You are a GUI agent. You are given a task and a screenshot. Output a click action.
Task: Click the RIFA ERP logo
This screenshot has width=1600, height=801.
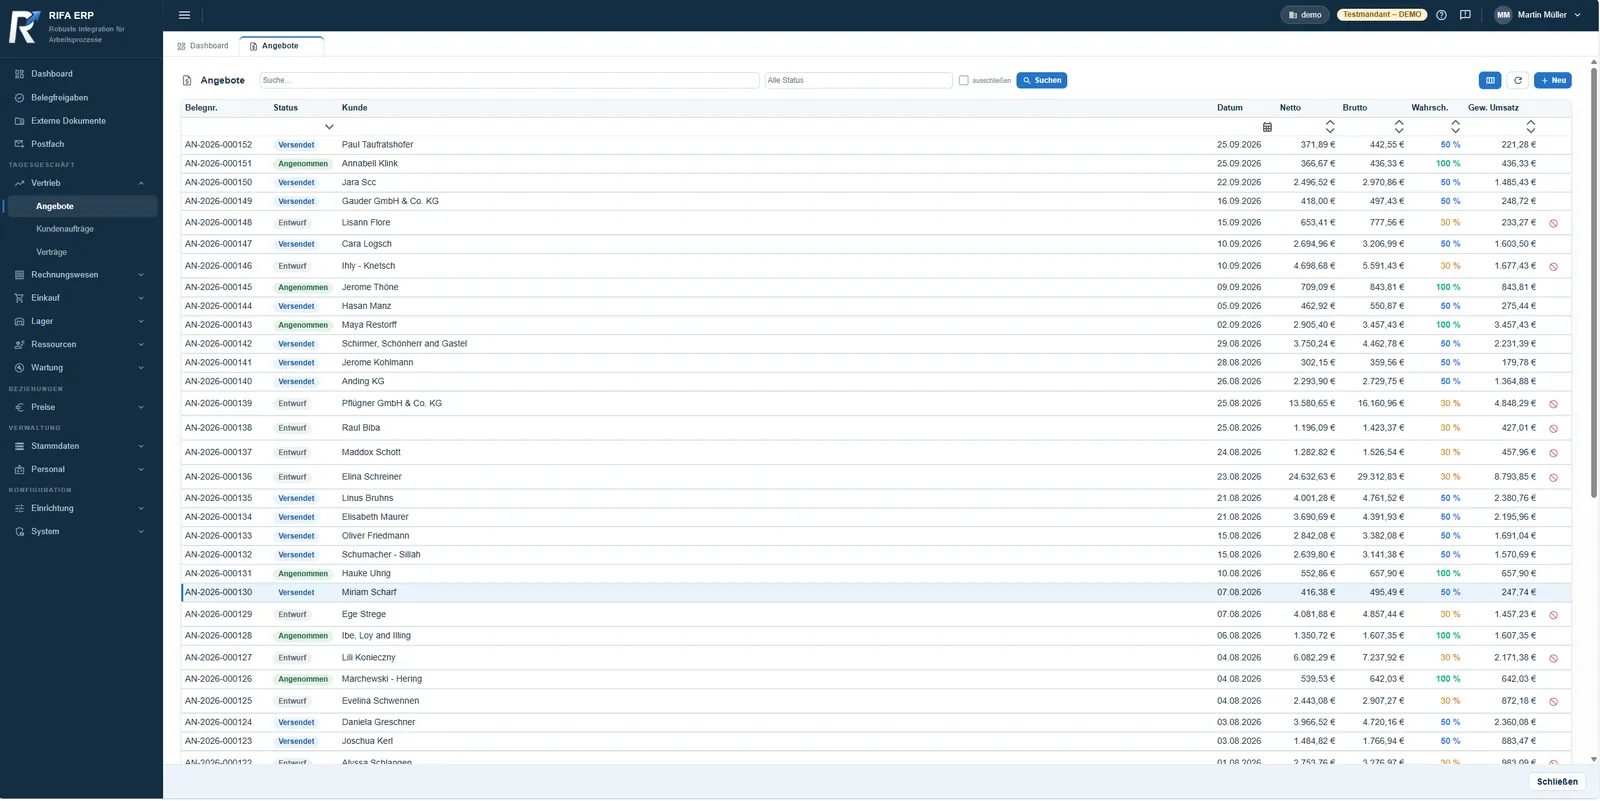24,26
